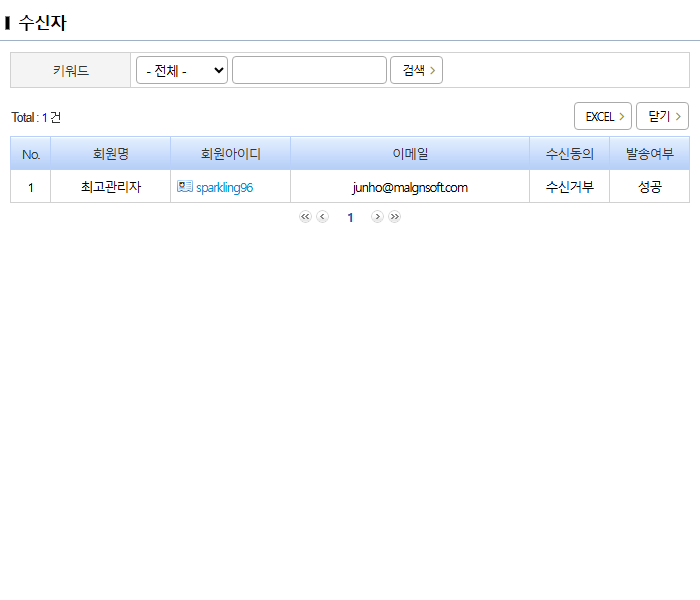Go to previous page with single-left arrow
The height and width of the screenshot is (600, 700).
click(322, 217)
